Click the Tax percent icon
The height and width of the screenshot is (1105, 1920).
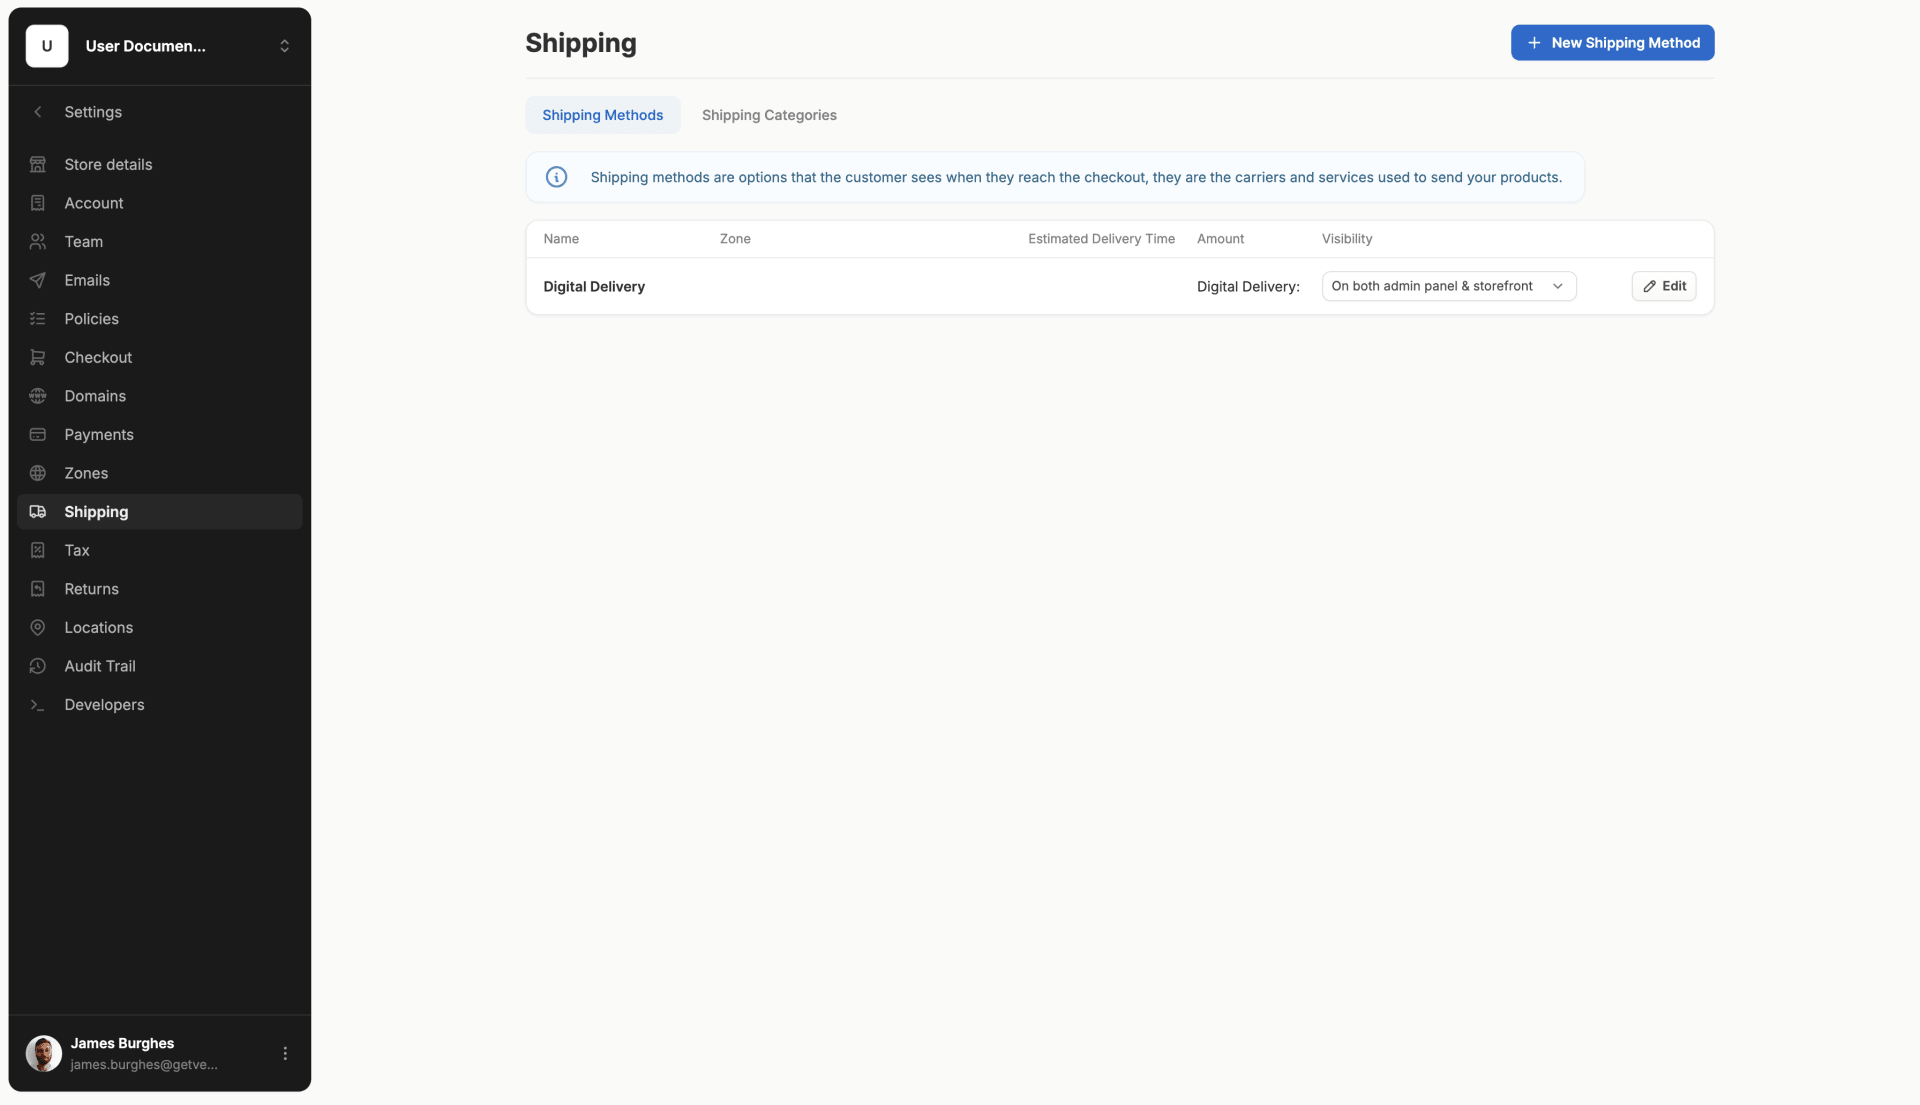coord(38,551)
